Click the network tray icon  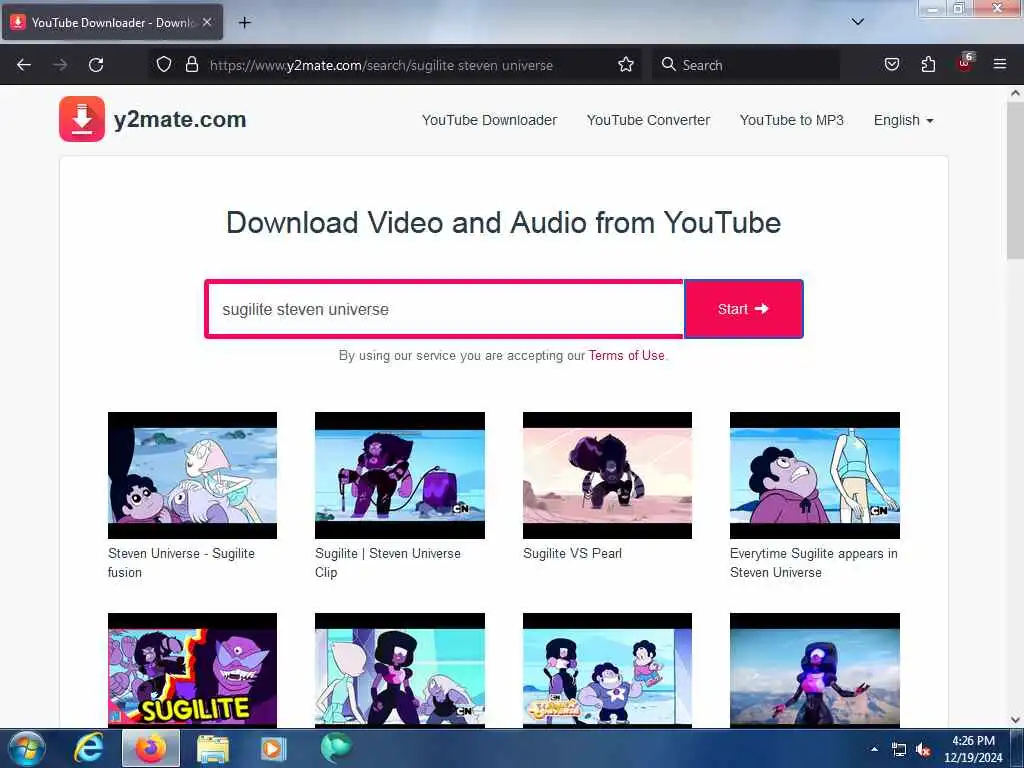point(899,750)
